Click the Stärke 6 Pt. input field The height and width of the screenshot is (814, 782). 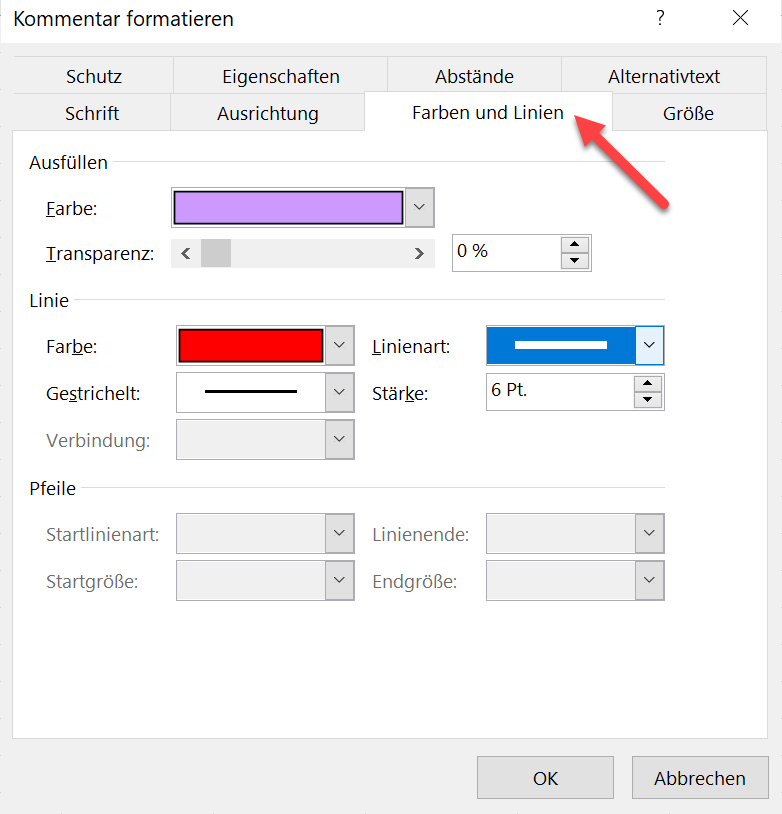coord(560,391)
